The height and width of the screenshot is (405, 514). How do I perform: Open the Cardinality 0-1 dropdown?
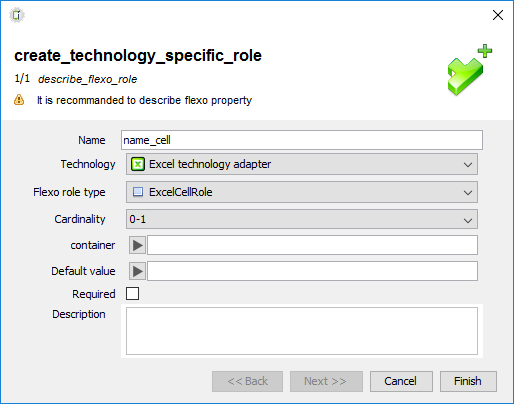[x=302, y=219]
